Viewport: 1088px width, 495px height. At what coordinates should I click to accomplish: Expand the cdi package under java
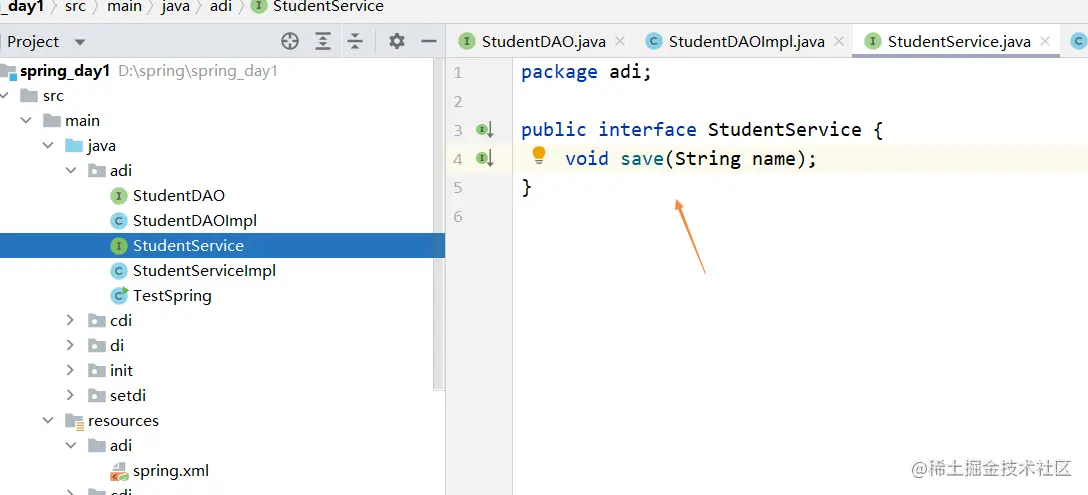point(71,321)
